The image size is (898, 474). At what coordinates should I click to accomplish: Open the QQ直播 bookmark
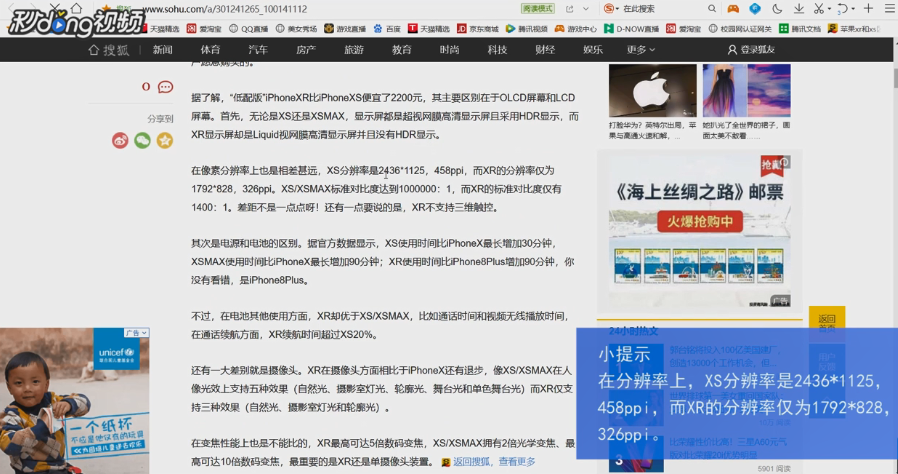(x=249, y=29)
